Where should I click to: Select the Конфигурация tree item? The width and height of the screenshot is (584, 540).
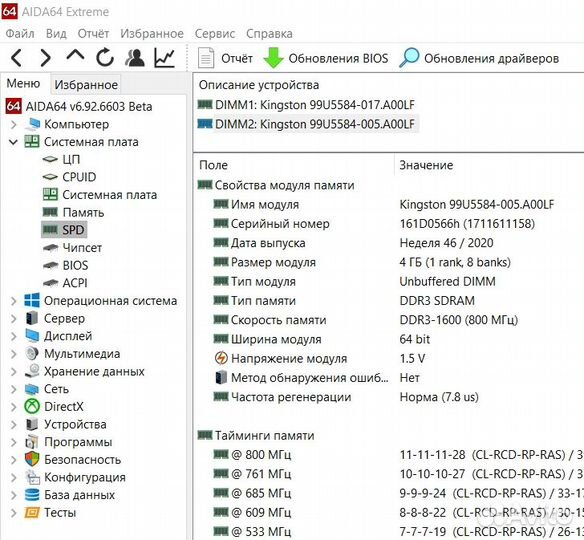coord(85,477)
